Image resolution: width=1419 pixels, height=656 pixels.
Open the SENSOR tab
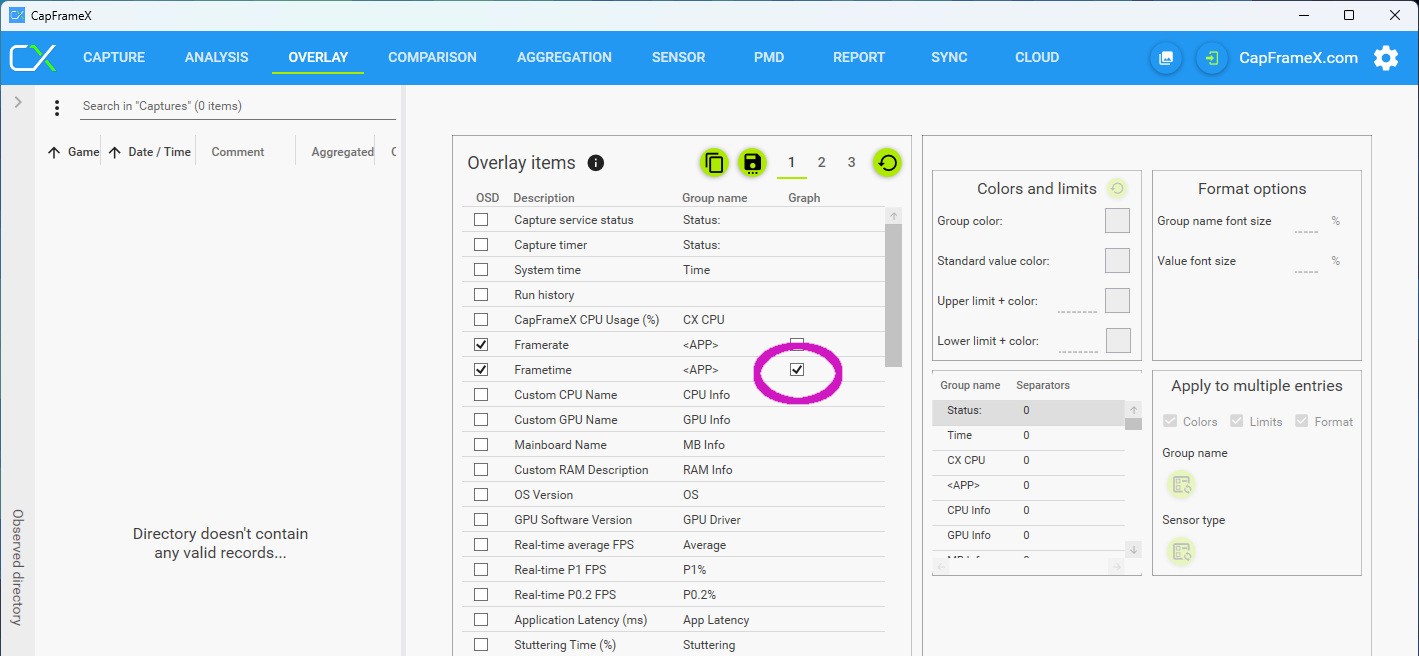(x=678, y=58)
